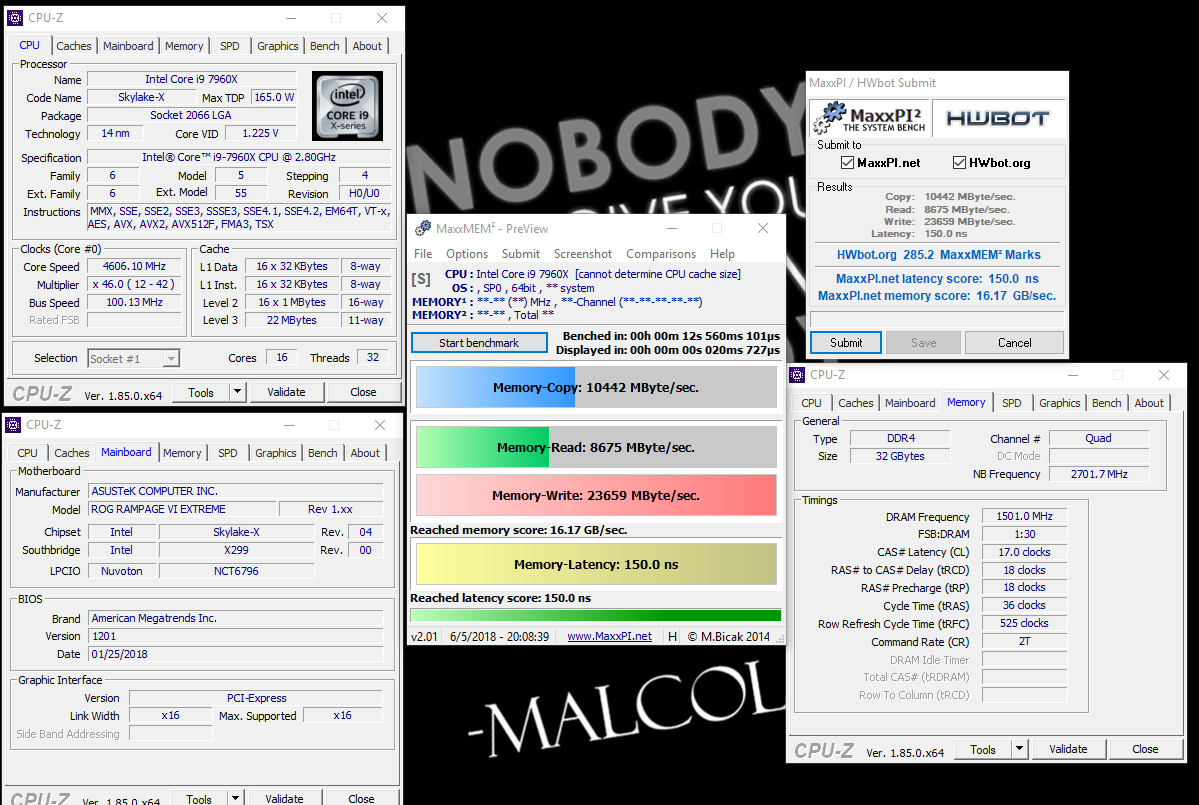The image size is (1199, 805).
Task: Open the Comparisons menu in MaxxMEM
Action: point(661,254)
